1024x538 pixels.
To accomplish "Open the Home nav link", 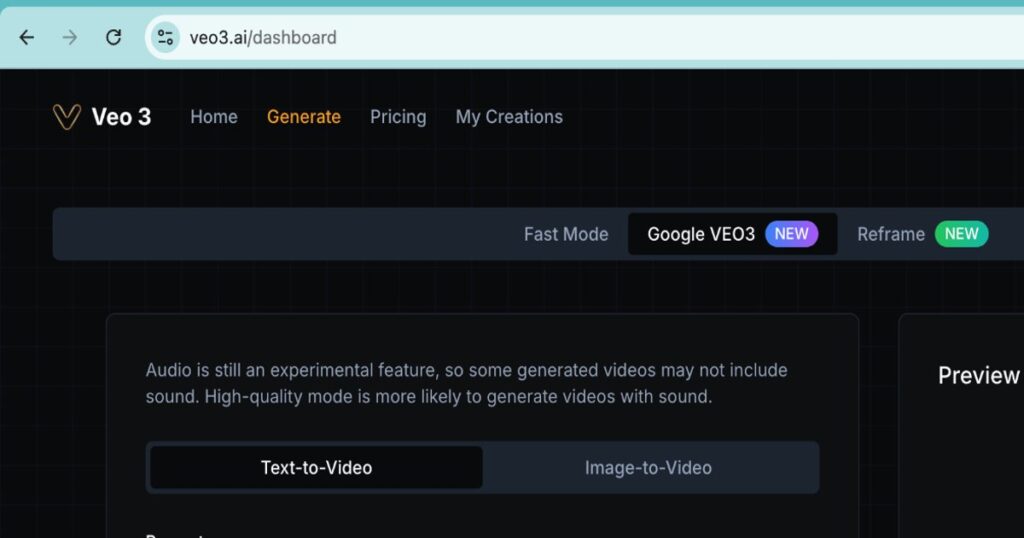I will click(x=214, y=117).
